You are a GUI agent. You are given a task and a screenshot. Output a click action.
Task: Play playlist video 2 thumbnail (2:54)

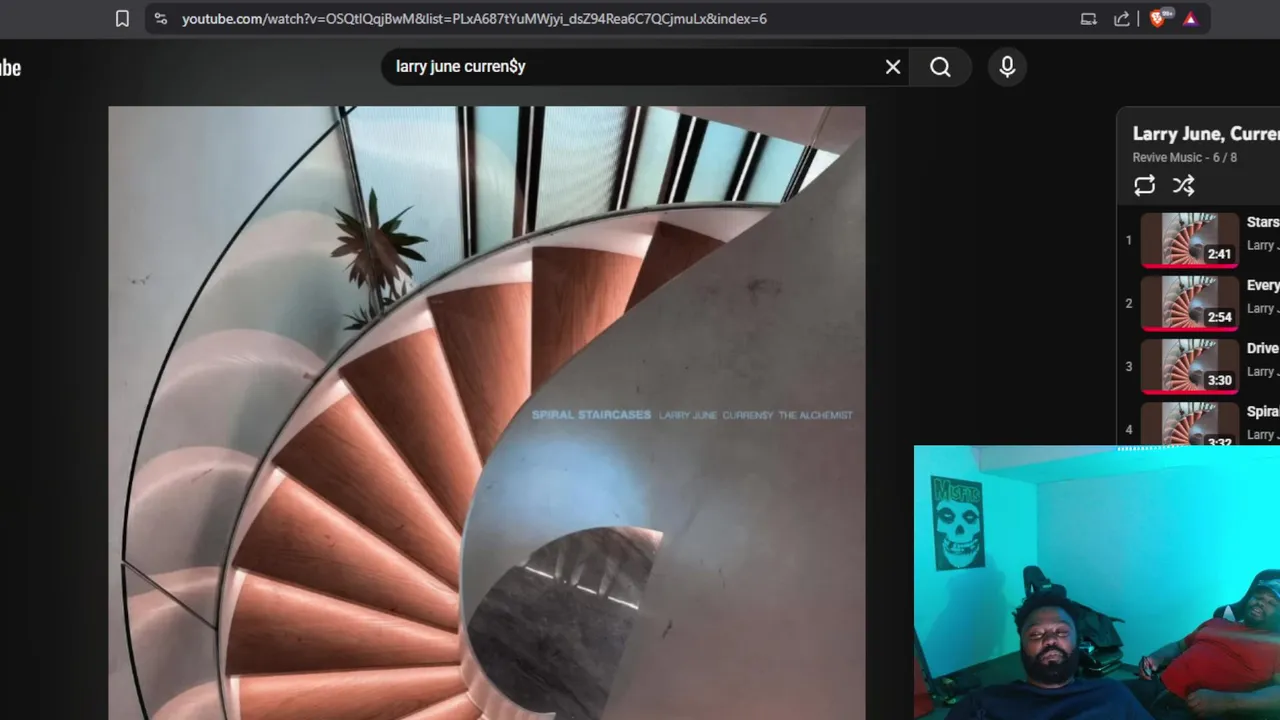point(1190,303)
